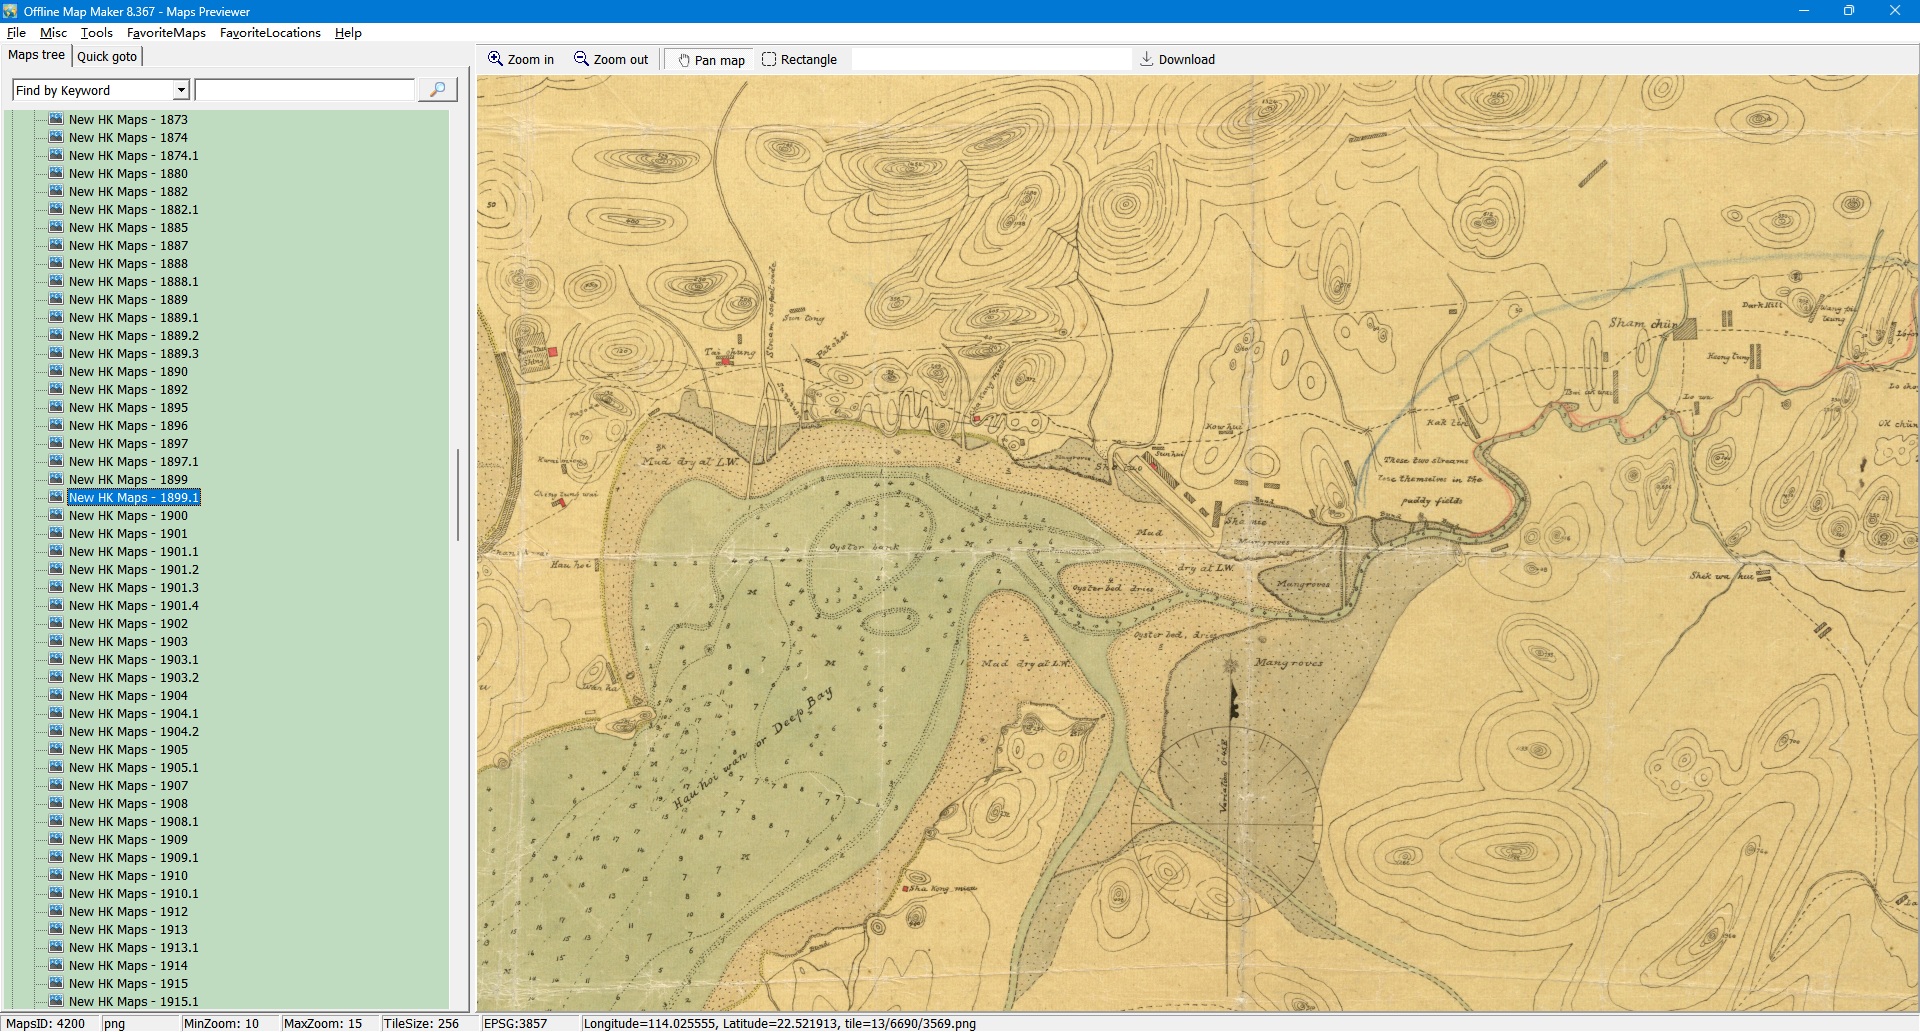Viewport: 1920px width, 1032px height.
Task: Click the Download arrow icon
Action: tap(1147, 59)
